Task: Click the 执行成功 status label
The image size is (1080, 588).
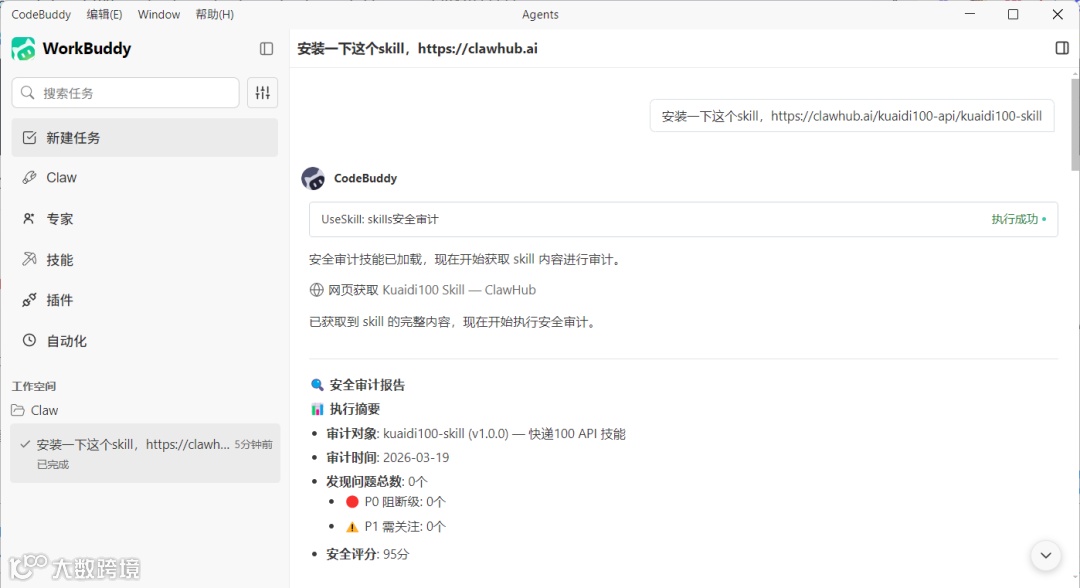Action: point(1014,220)
